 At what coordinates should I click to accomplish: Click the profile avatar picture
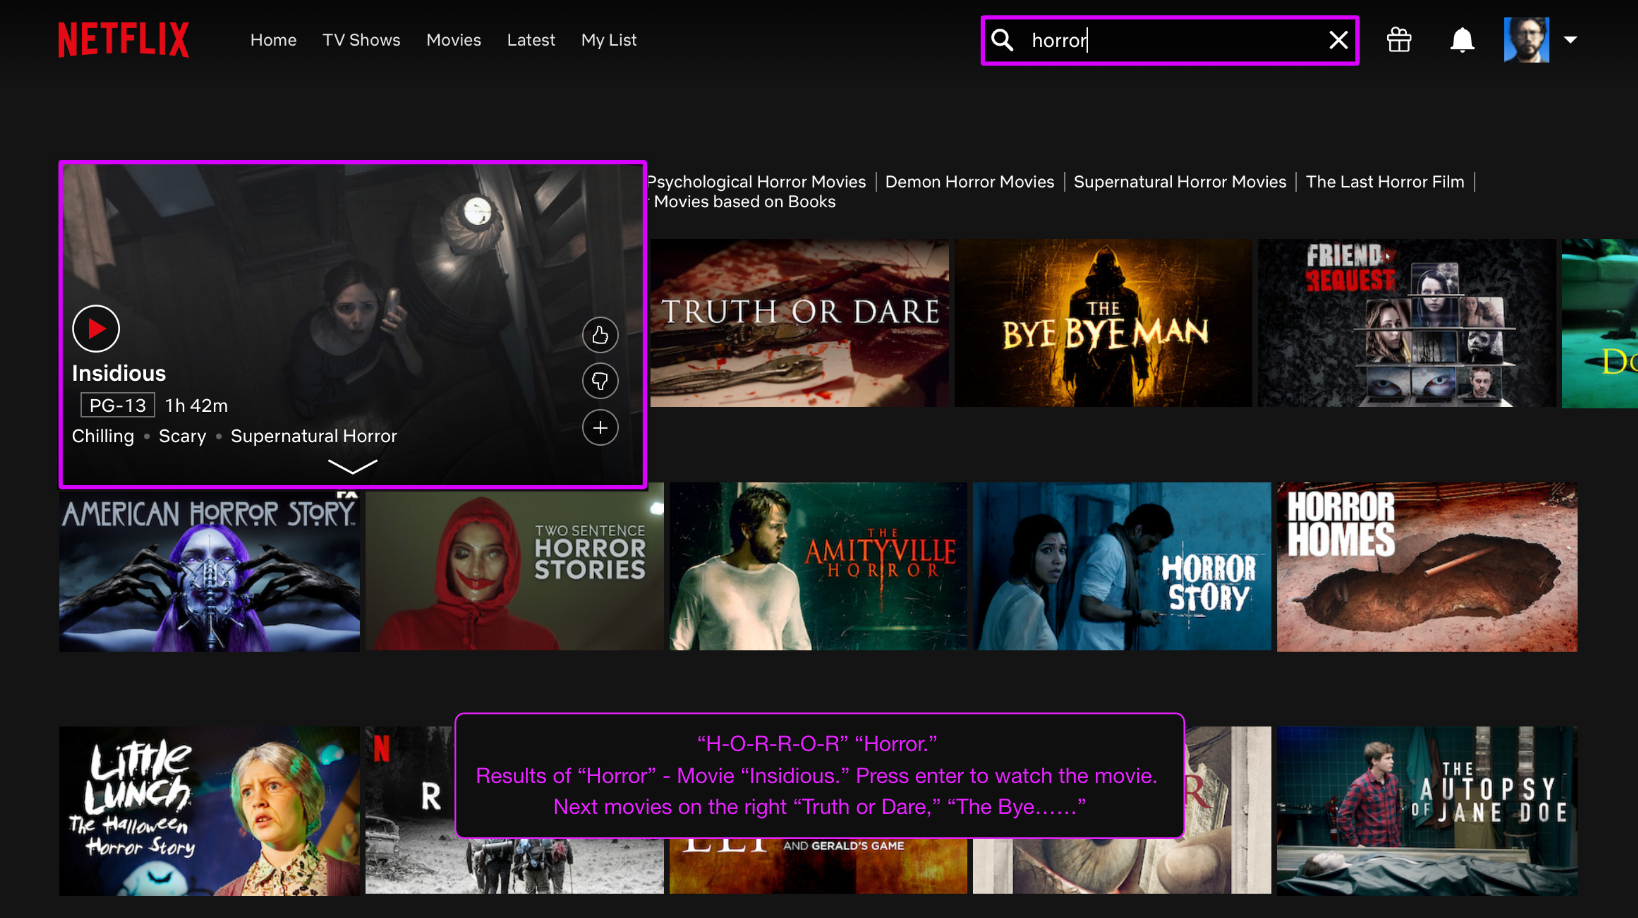click(x=1526, y=40)
